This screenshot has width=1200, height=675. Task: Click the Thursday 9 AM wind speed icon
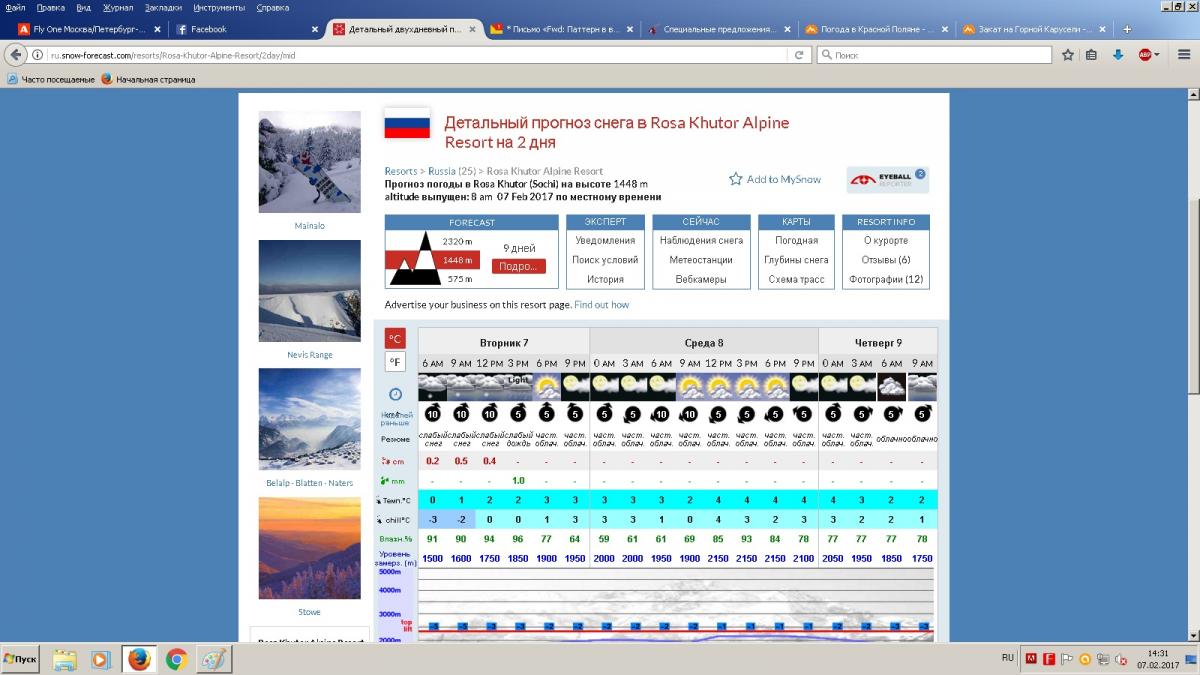click(922, 414)
